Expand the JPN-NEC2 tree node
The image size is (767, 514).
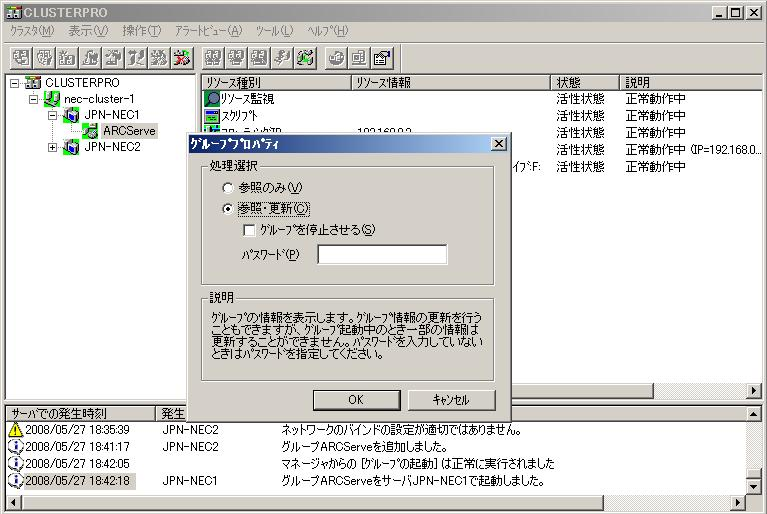click(52, 147)
